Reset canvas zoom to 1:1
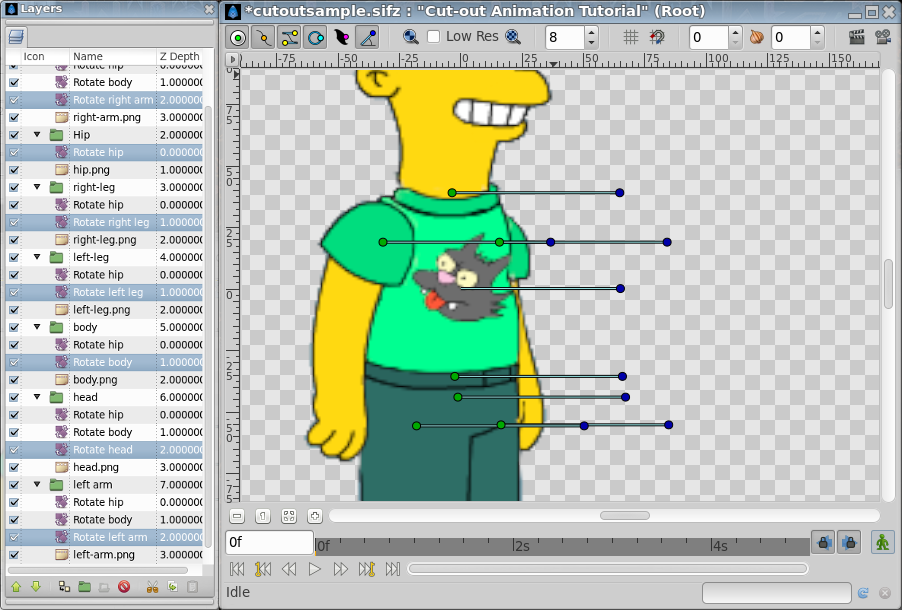 (263, 516)
